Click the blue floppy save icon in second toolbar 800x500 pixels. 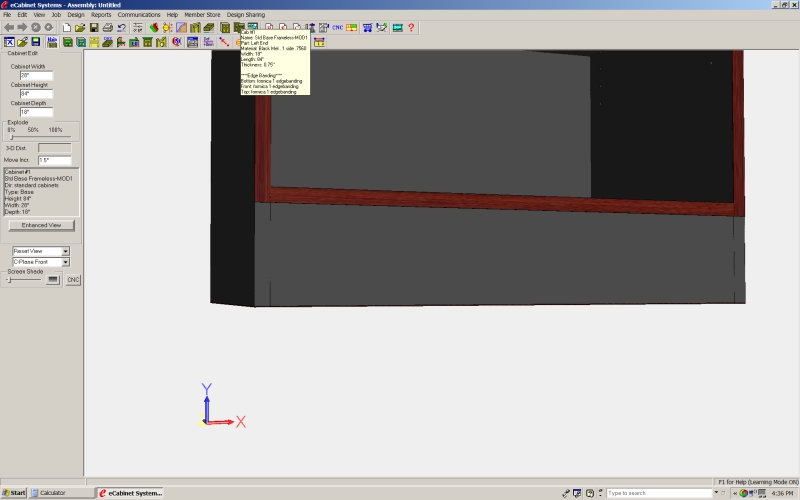click(36, 42)
